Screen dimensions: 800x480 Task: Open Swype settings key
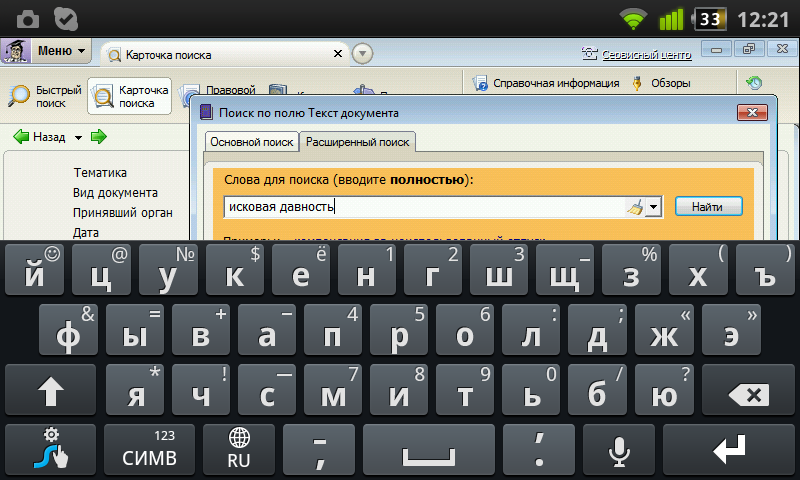[51, 449]
